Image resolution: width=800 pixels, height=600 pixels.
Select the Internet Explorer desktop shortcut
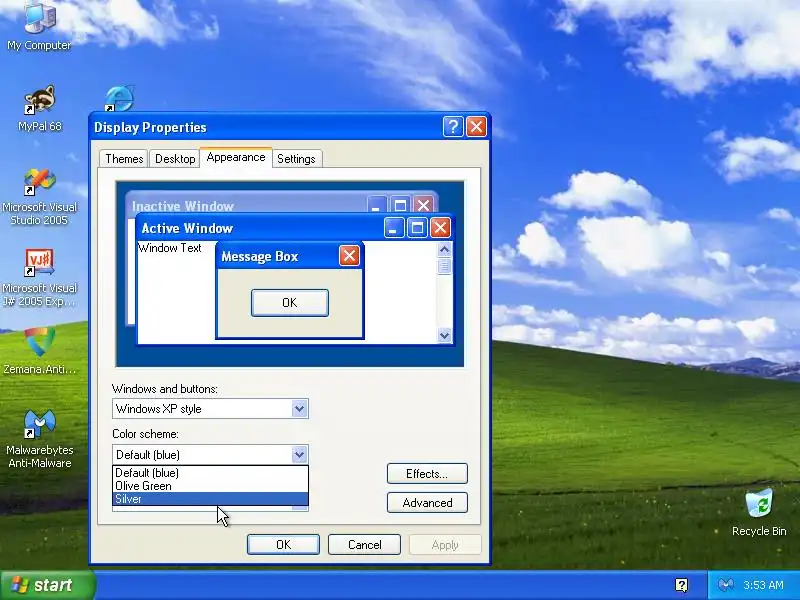[119, 98]
